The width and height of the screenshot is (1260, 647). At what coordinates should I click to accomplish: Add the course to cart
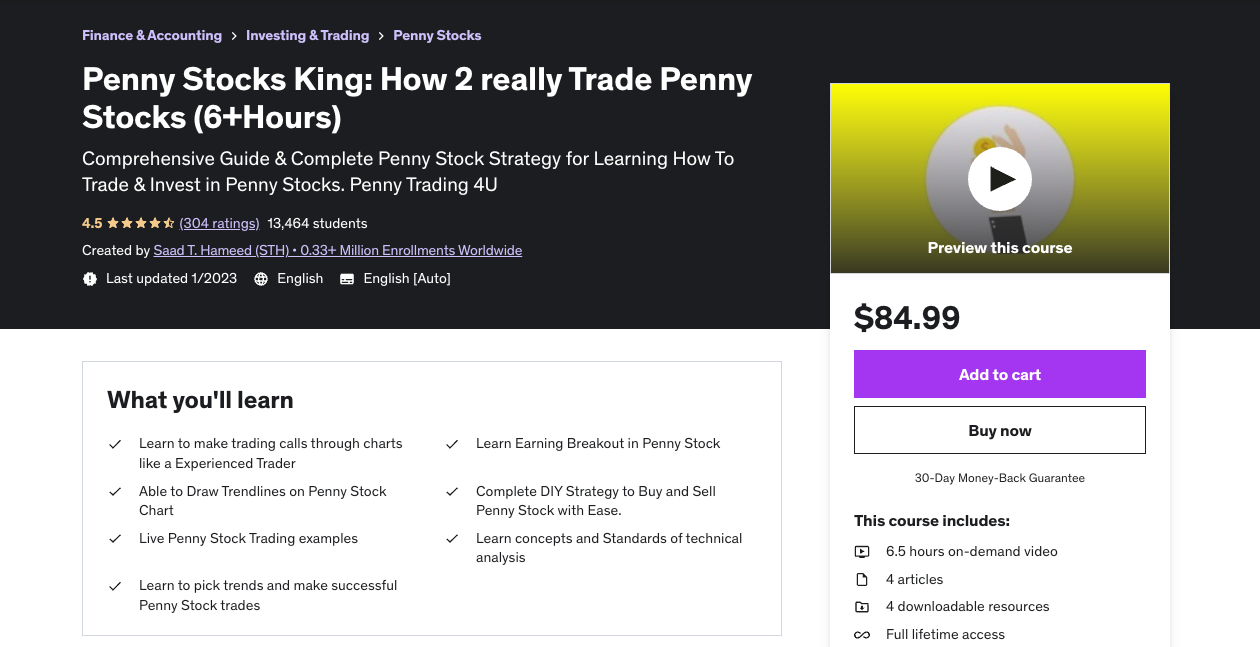pos(999,374)
